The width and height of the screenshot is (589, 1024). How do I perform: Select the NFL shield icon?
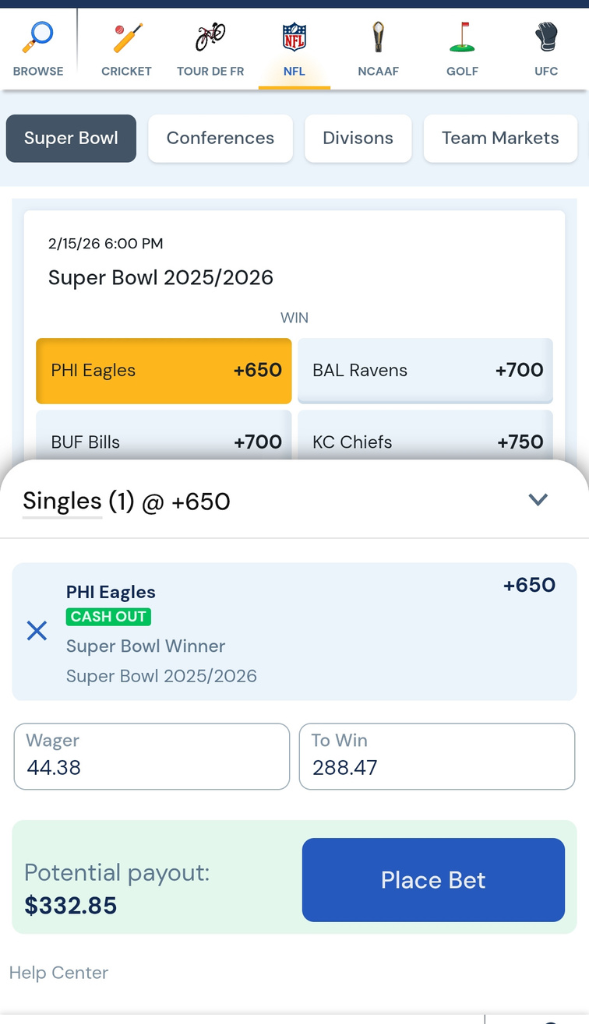pos(294,37)
